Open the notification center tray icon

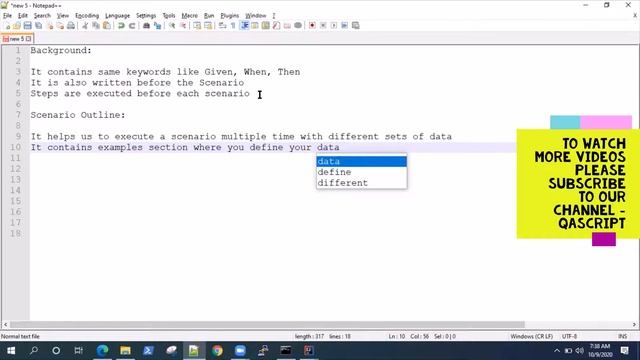[x=624, y=351]
